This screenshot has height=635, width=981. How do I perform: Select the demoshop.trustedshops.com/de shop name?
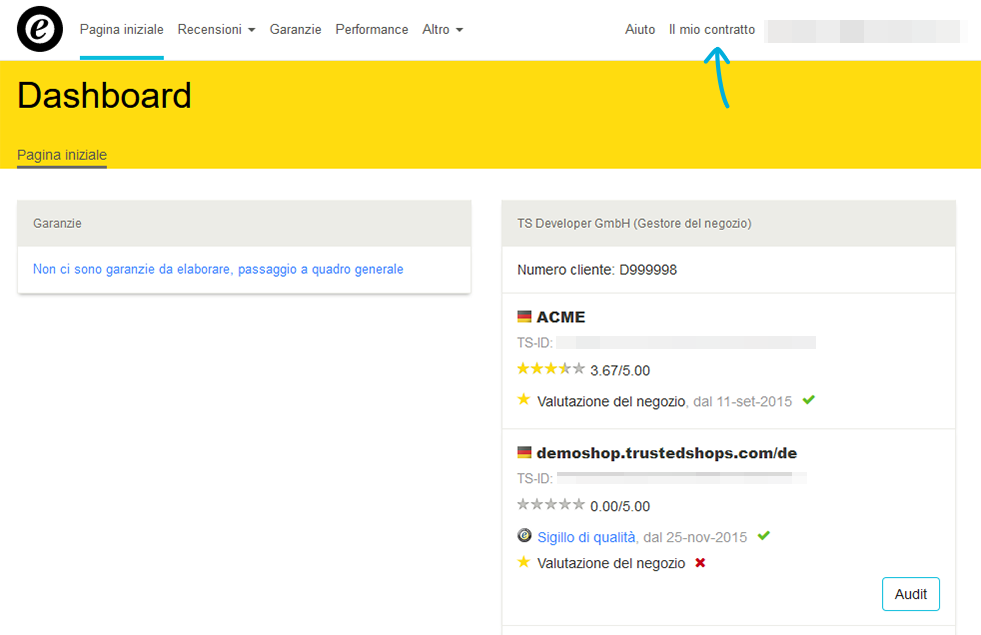[666, 453]
